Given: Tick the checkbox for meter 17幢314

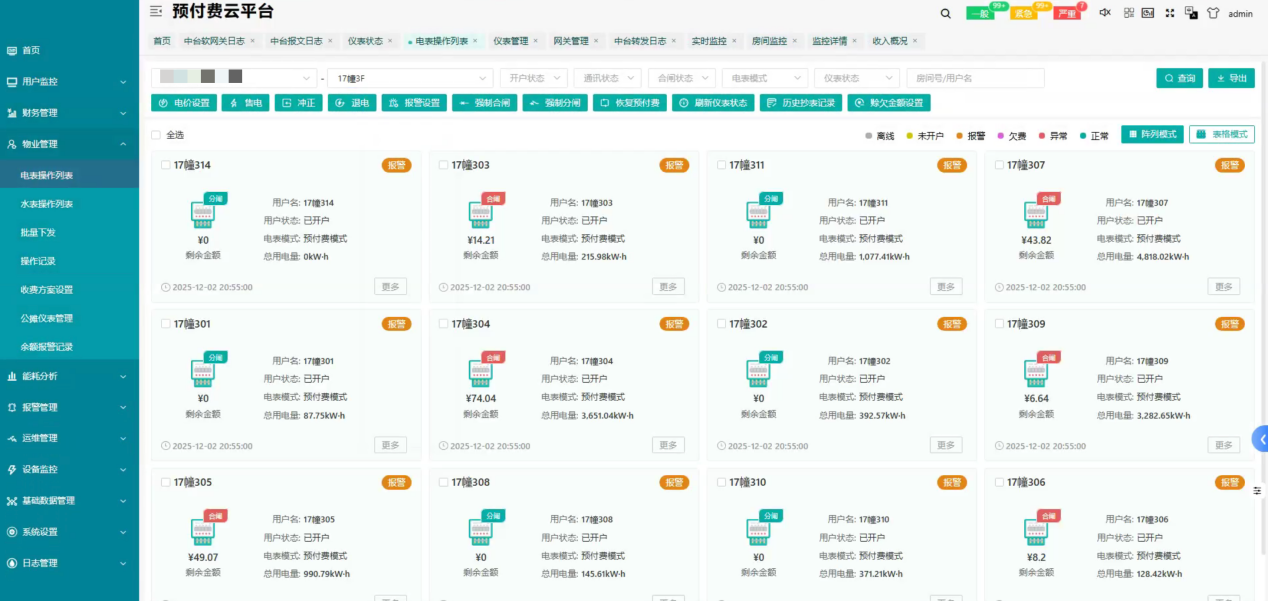Looking at the screenshot, I should (165, 165).
